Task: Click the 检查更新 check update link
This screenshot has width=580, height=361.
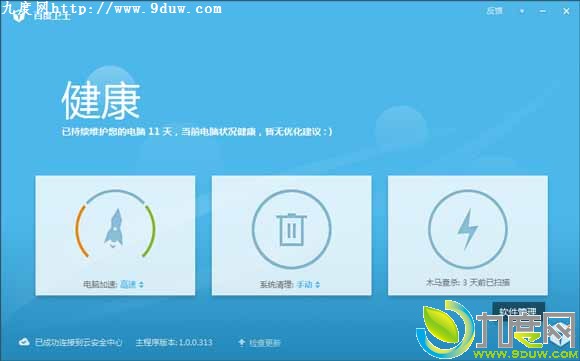Action: click(265, 343)
